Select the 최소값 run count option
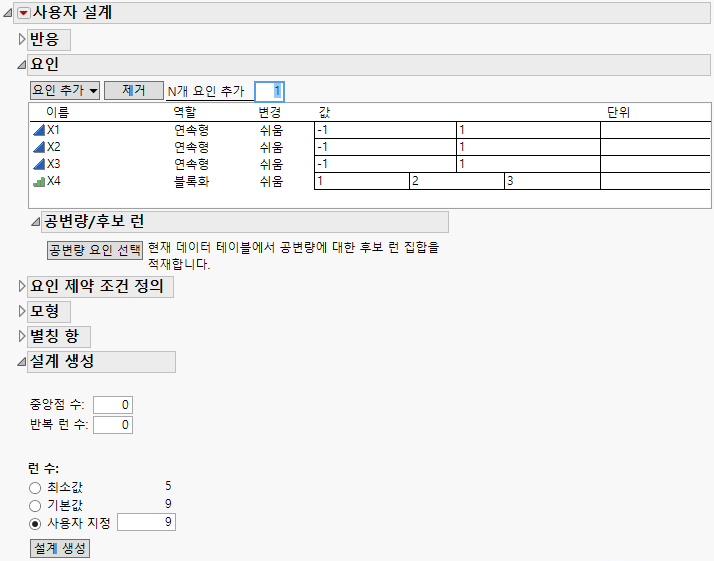Image resolution: width=714 pixels, height=561 pixels. click(35, 488)
